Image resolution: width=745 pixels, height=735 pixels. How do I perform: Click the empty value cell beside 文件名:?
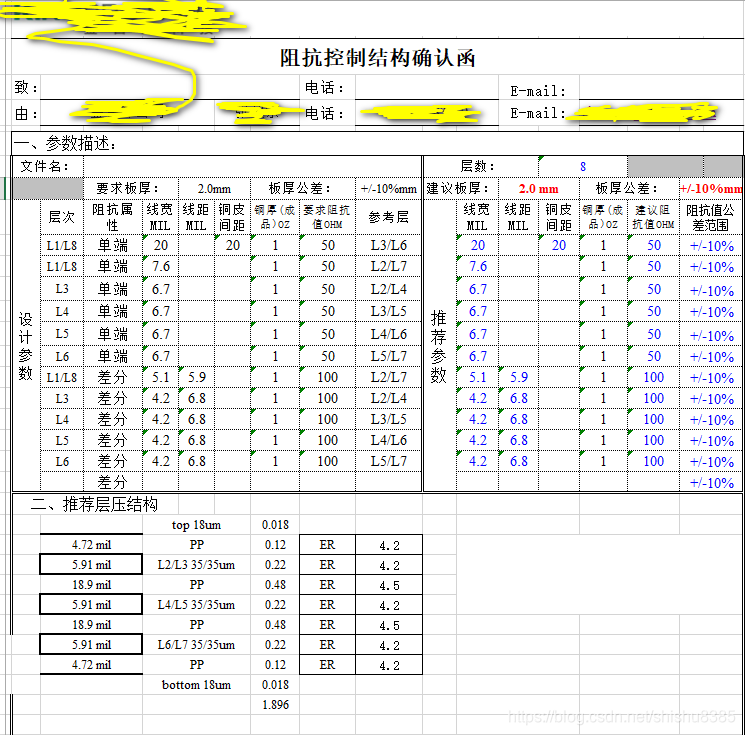click(x=252, y=166)
